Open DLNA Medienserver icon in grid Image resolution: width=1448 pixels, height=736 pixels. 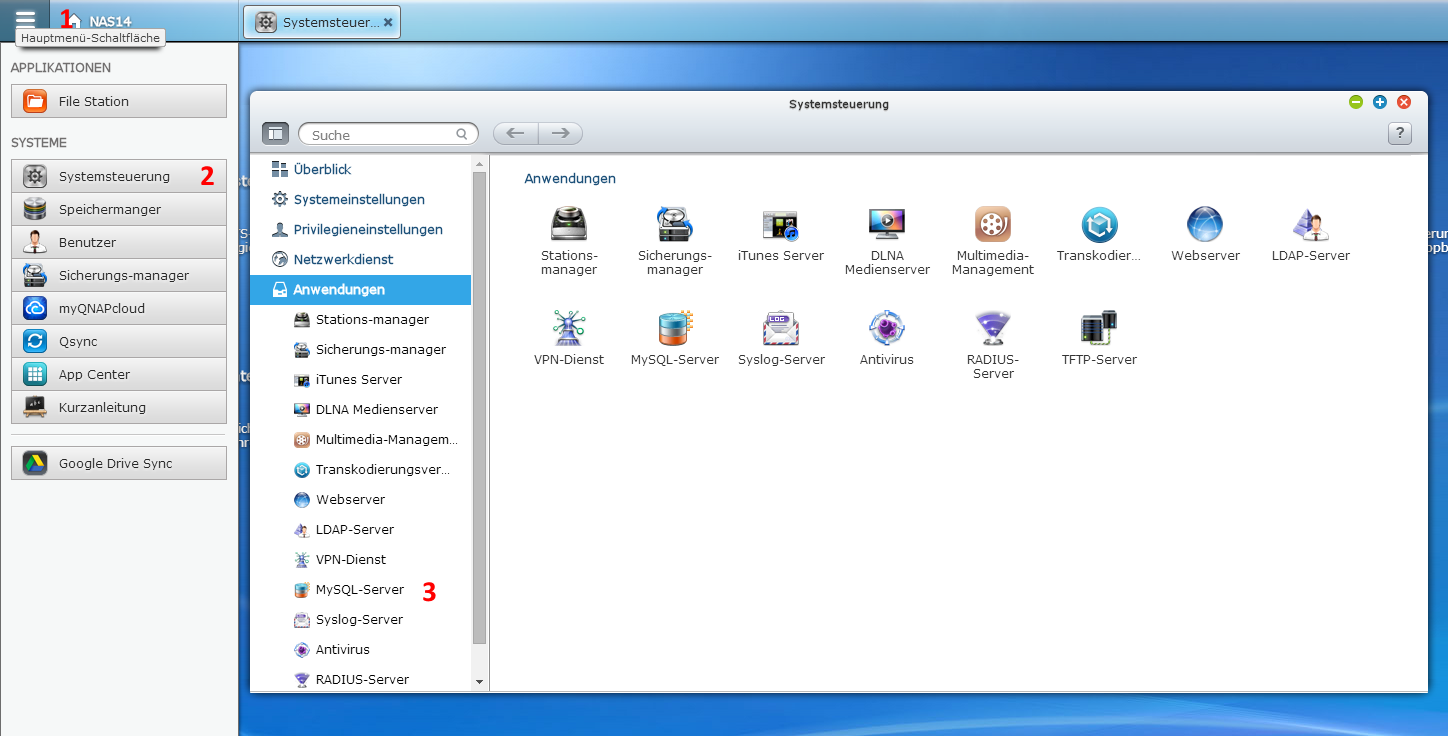click(887, 224)
